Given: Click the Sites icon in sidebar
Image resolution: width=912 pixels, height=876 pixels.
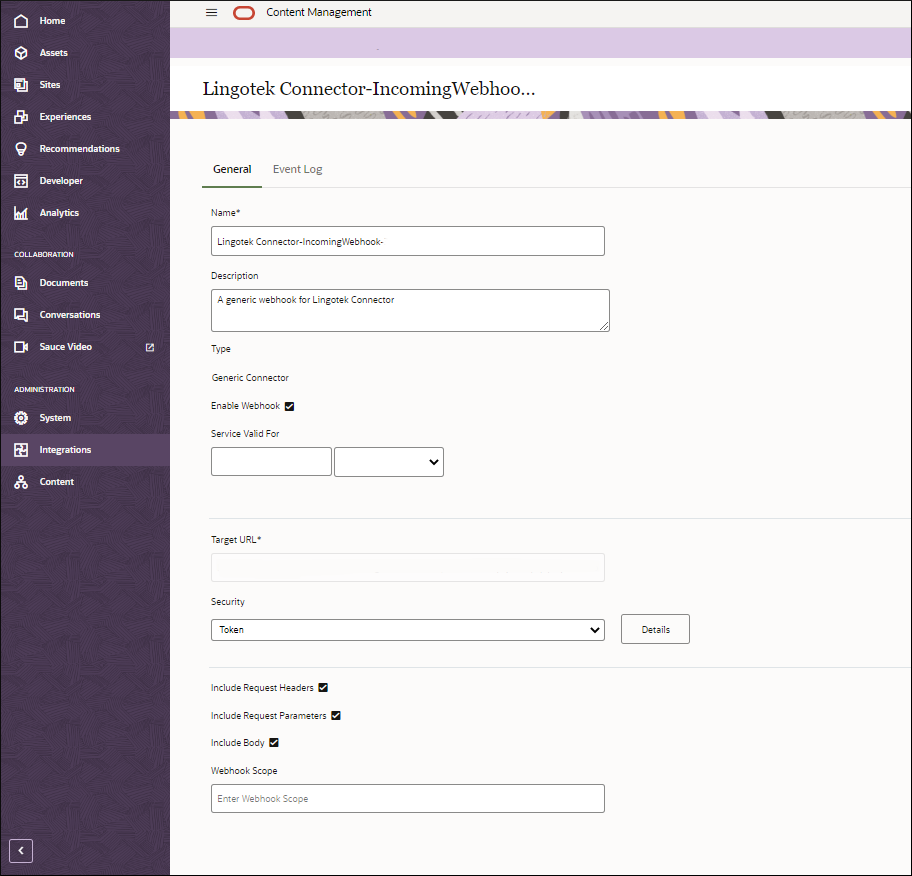Looking at the screenshot, I should (21, 85).
